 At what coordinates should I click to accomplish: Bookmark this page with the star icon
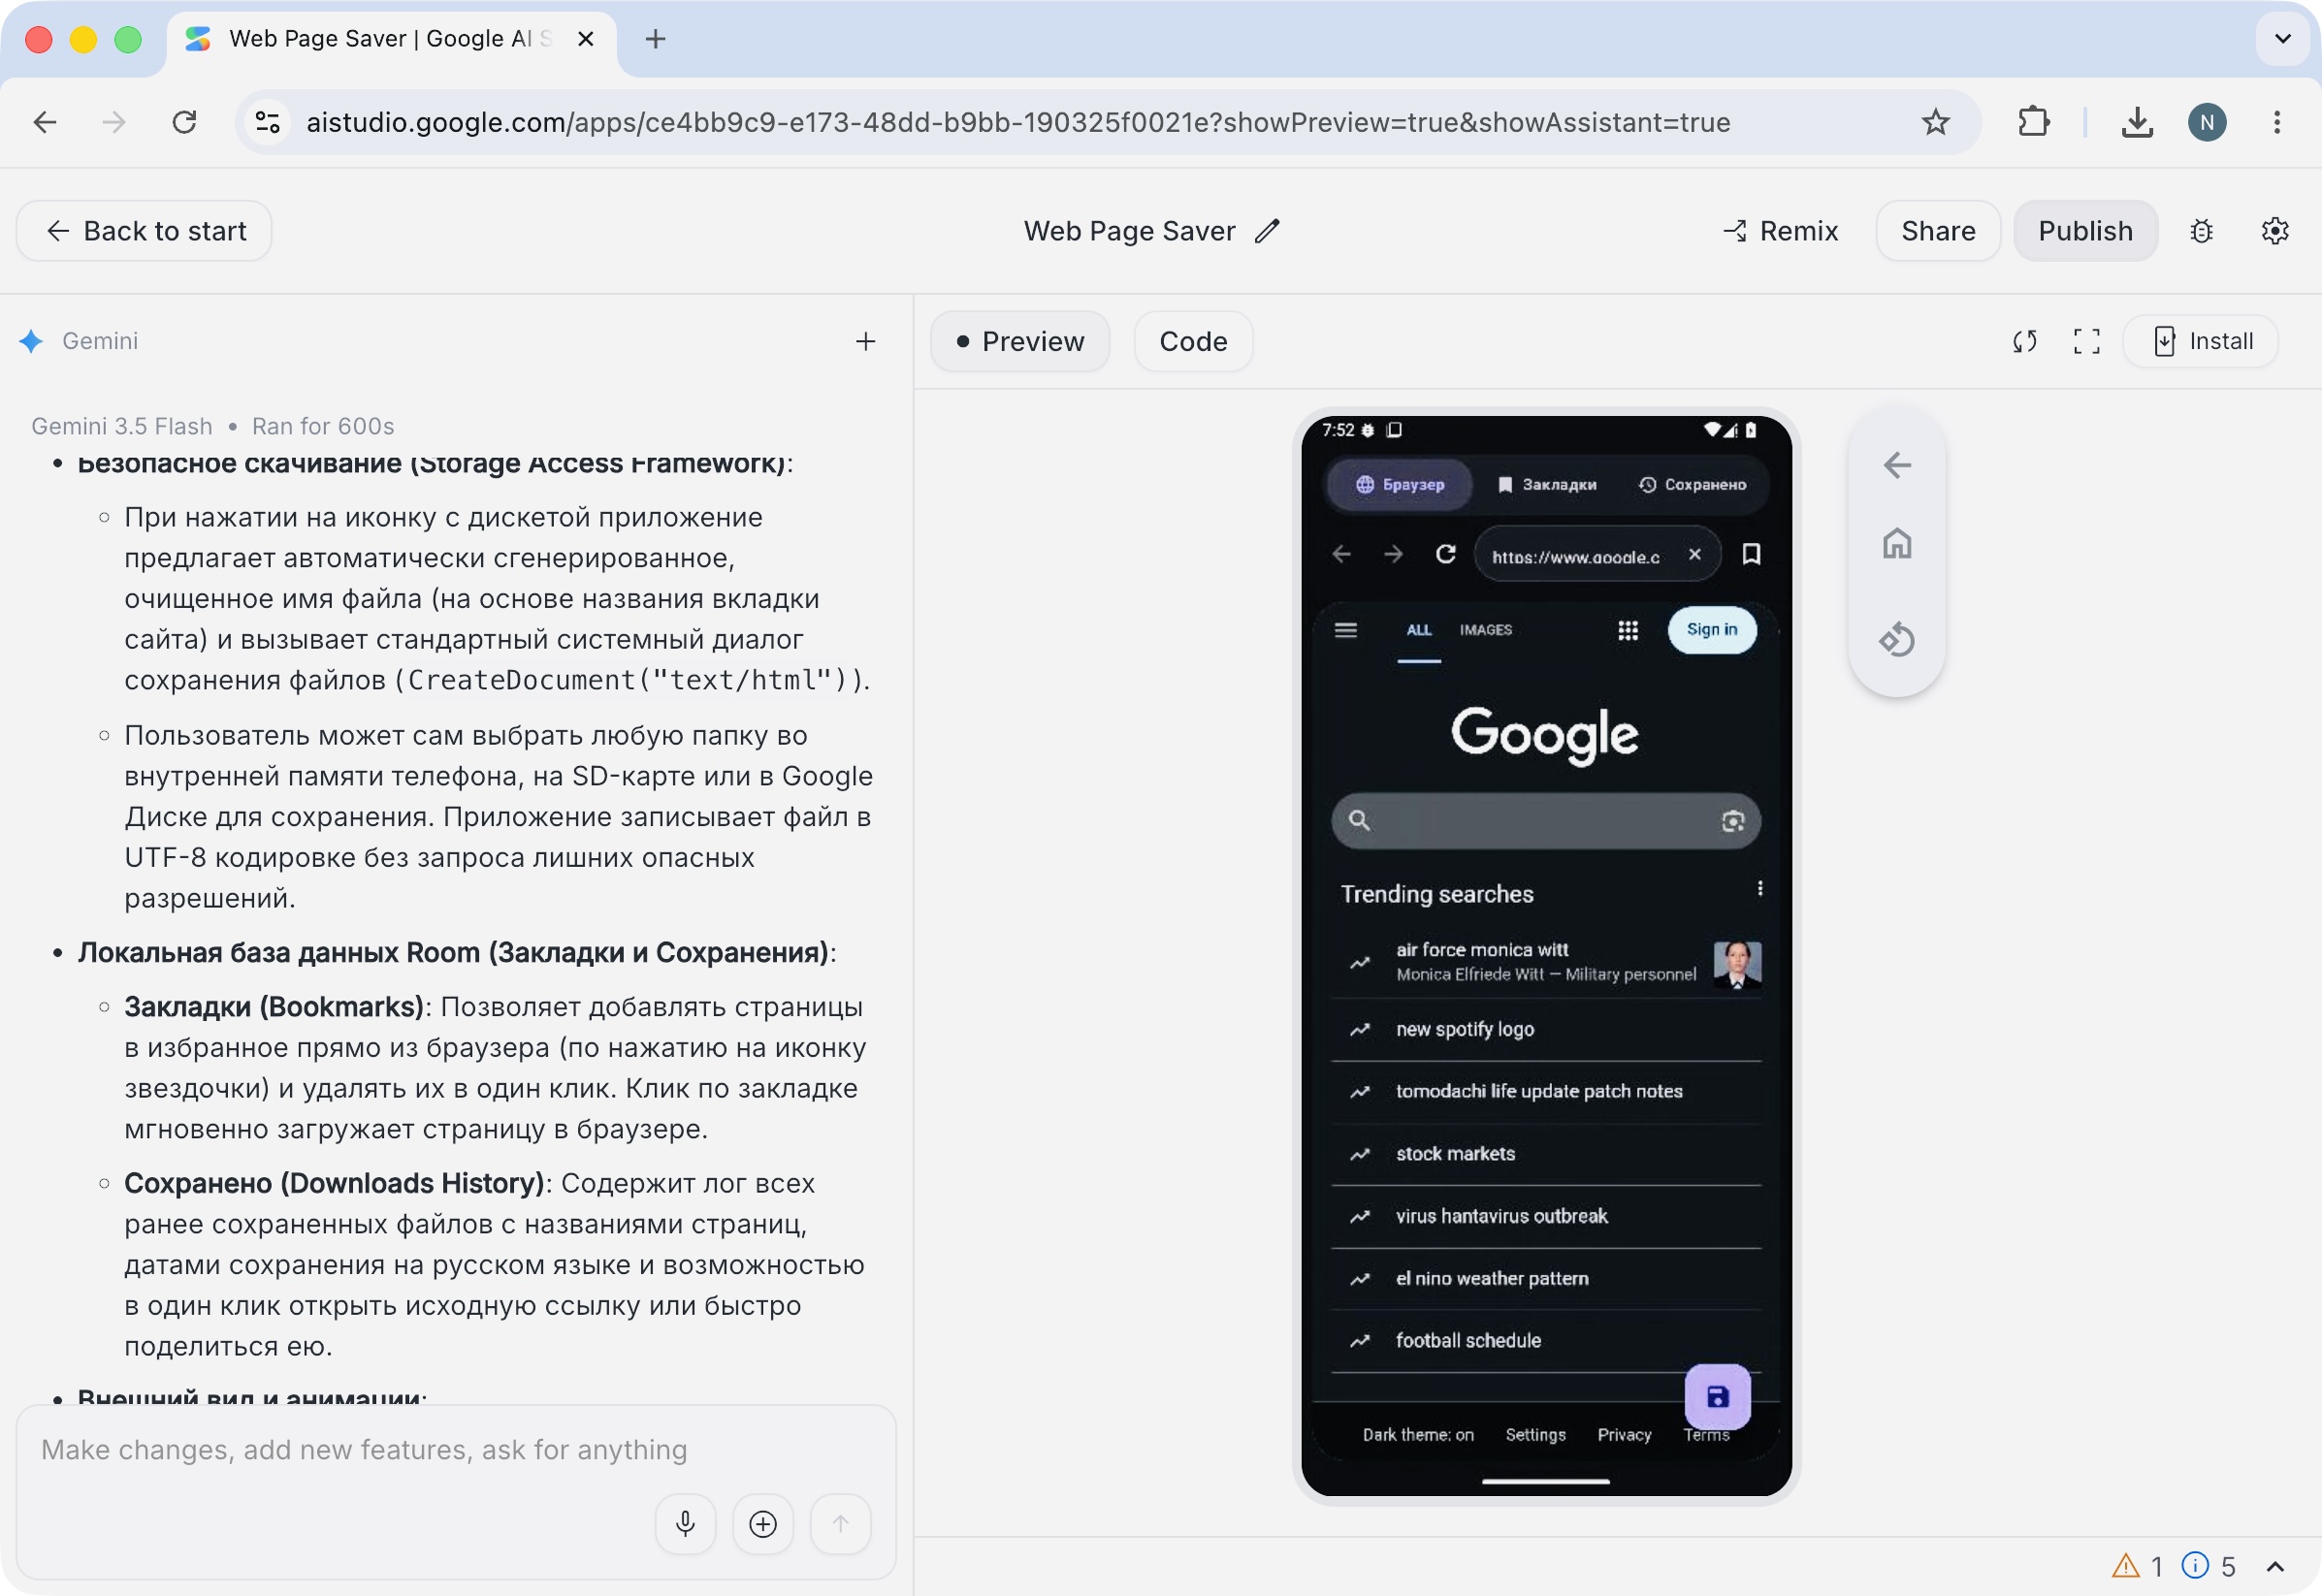pyautogui.click(x=1935, y=122)
